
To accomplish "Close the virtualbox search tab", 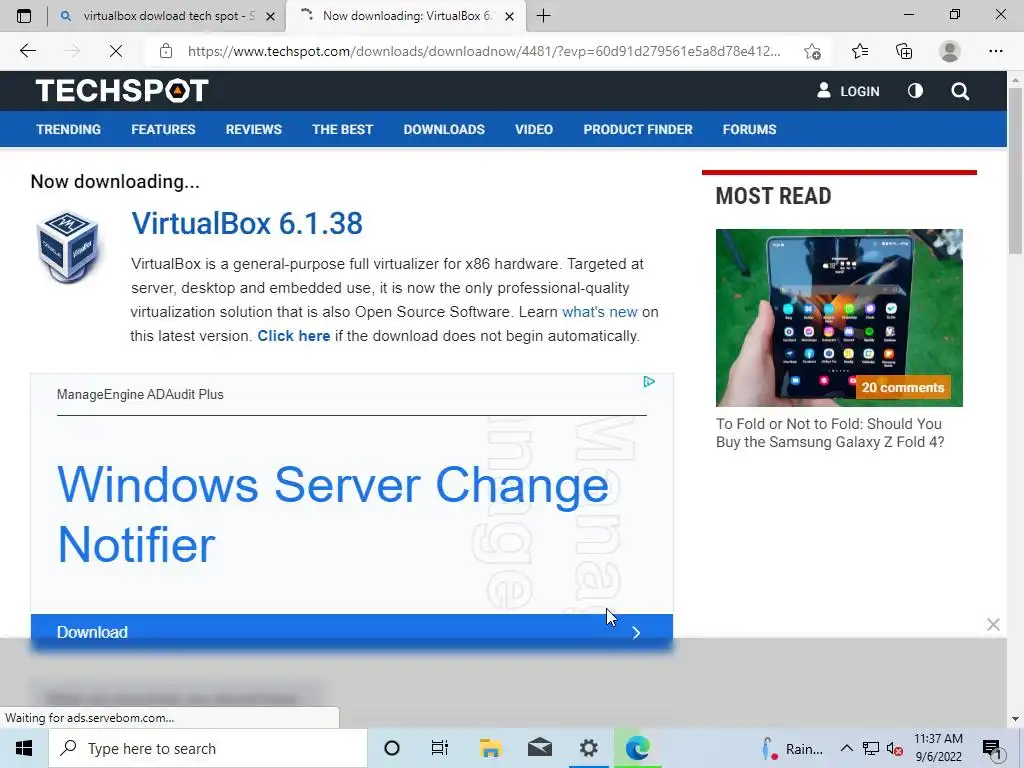I will (270, 16).
